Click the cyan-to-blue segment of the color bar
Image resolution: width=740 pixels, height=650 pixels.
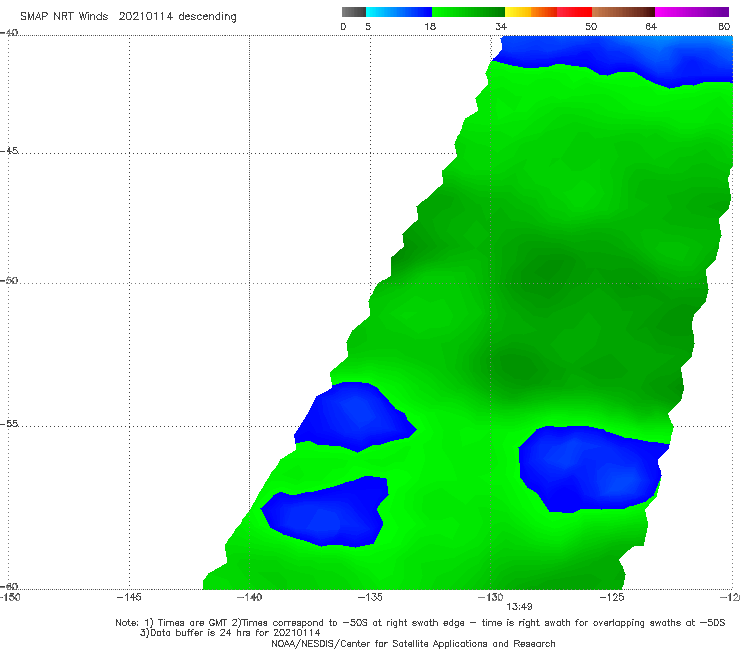(x=399, y=12)
